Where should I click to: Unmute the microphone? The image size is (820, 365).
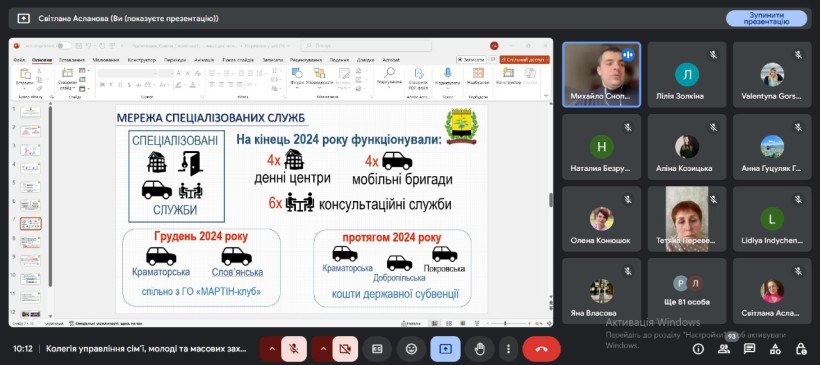294,349
